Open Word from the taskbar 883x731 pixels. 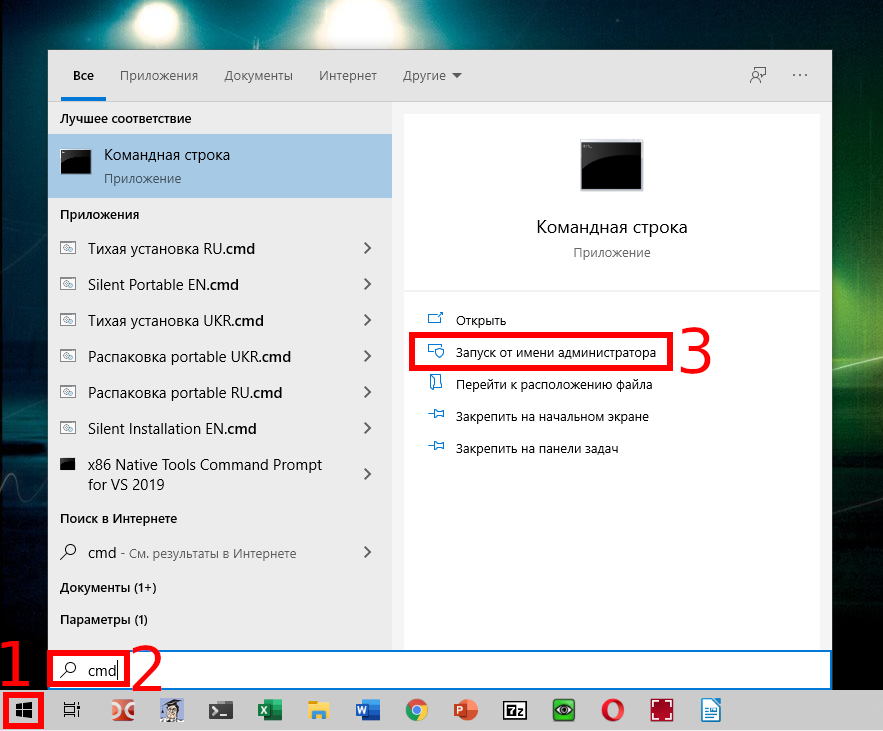point(368,711)
